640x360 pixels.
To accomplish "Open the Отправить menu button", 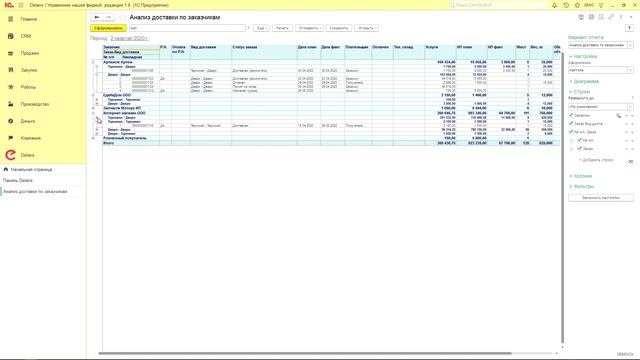I will (309, 28).
